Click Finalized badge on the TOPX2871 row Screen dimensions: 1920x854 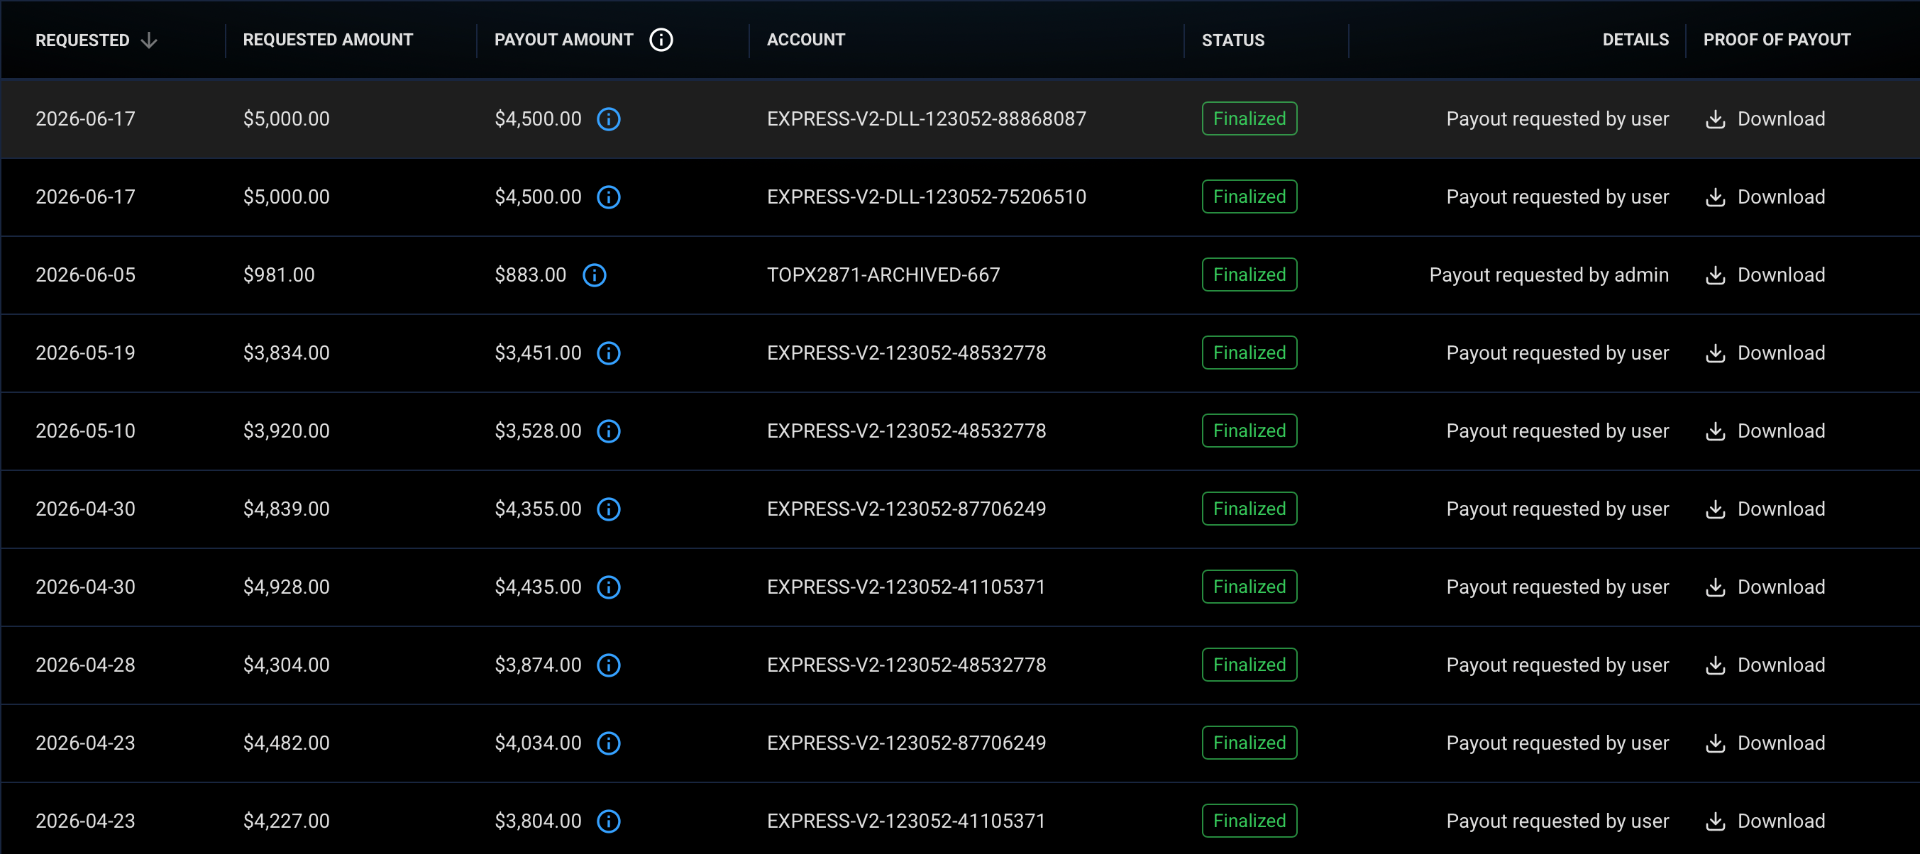point(1250,275)
